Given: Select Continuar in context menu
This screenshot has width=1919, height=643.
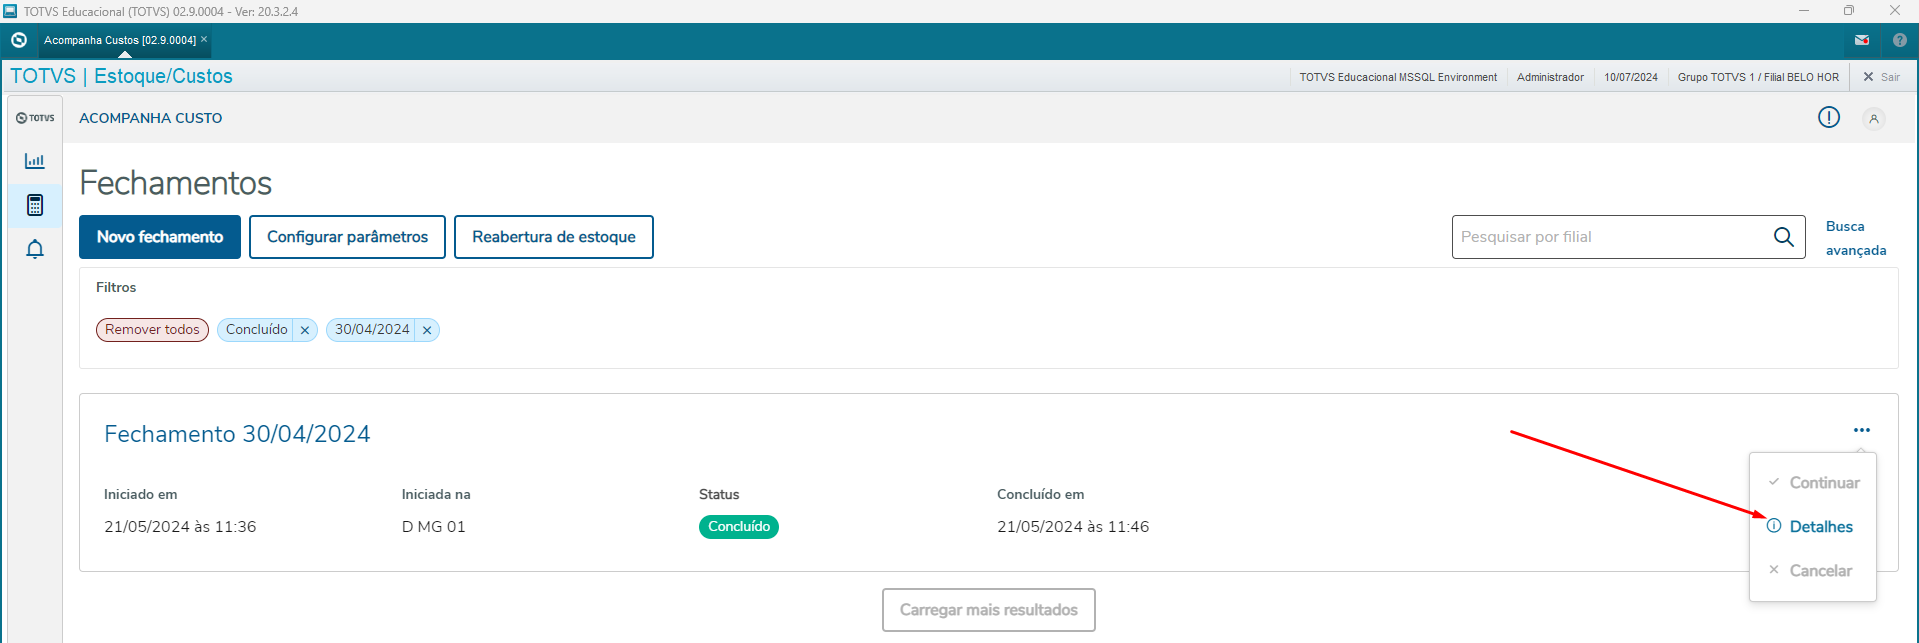Looking at the screenshot, I should pyautogui.click(x=1813, y=483).
